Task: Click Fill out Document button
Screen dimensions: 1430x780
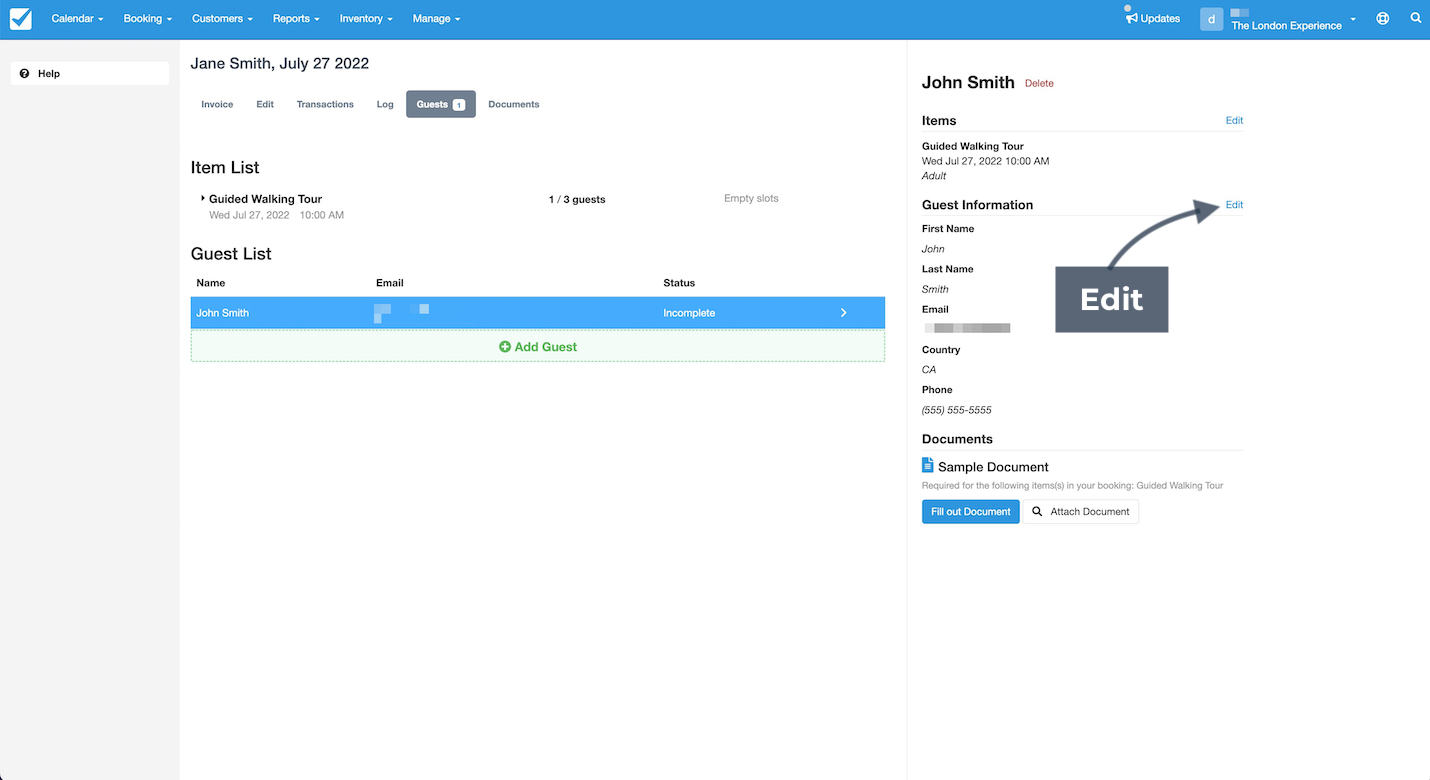Action: (x=971, y=512)
